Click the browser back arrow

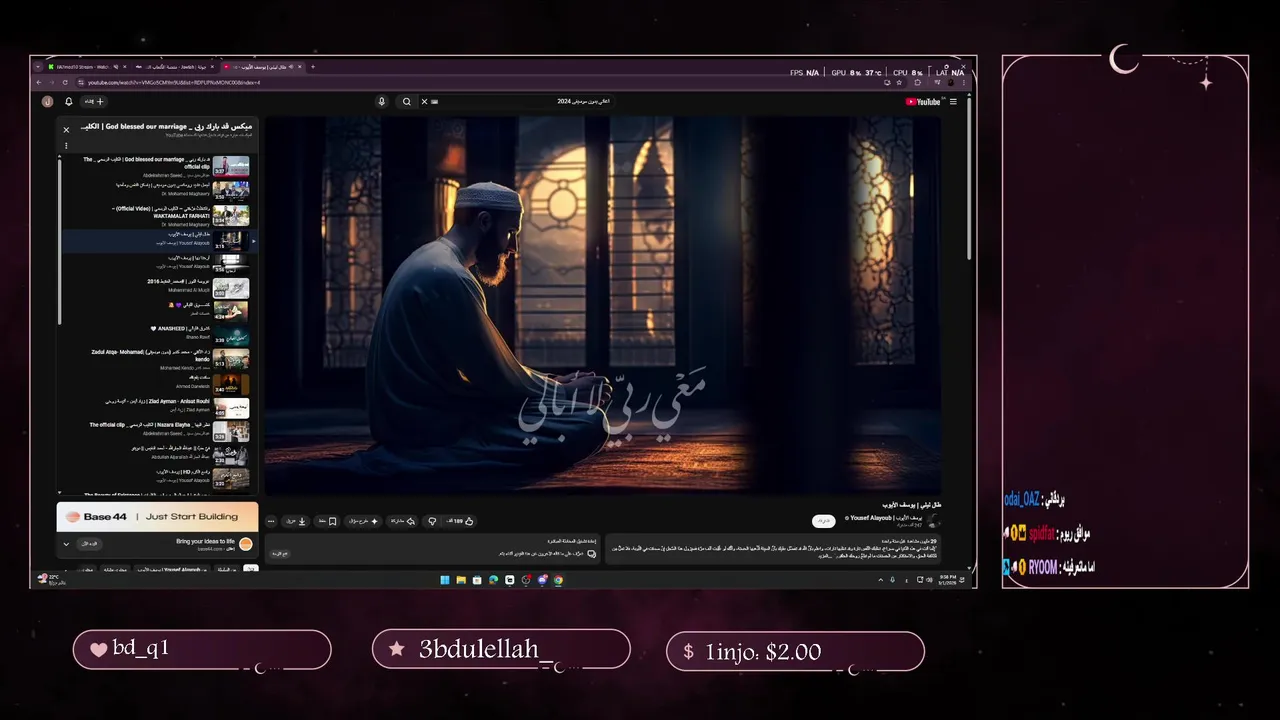[x=39, y=82]
